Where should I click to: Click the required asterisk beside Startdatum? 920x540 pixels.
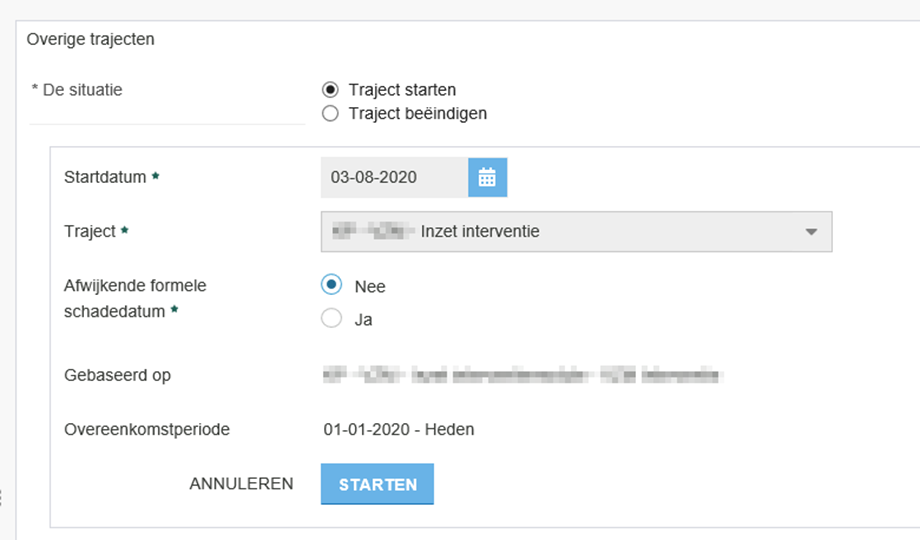[155, 177]
